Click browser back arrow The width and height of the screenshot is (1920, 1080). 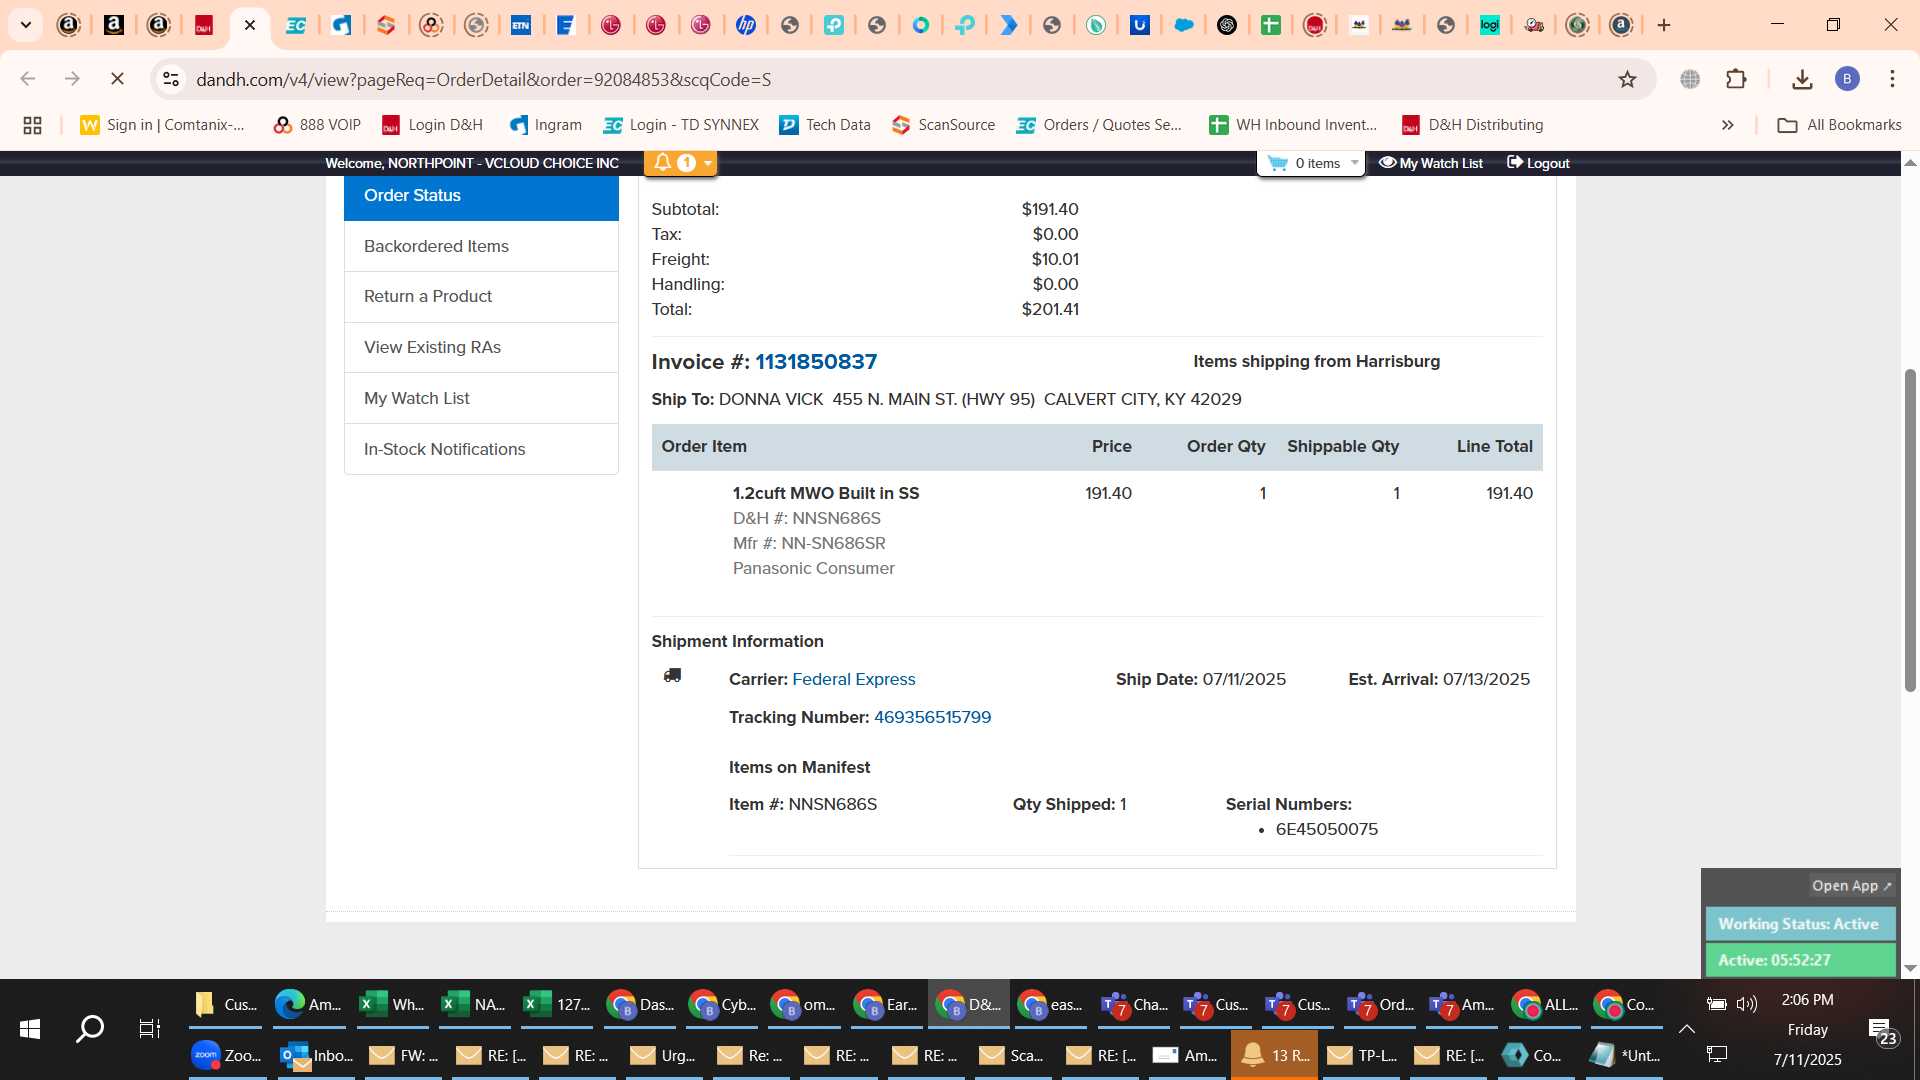28,79
